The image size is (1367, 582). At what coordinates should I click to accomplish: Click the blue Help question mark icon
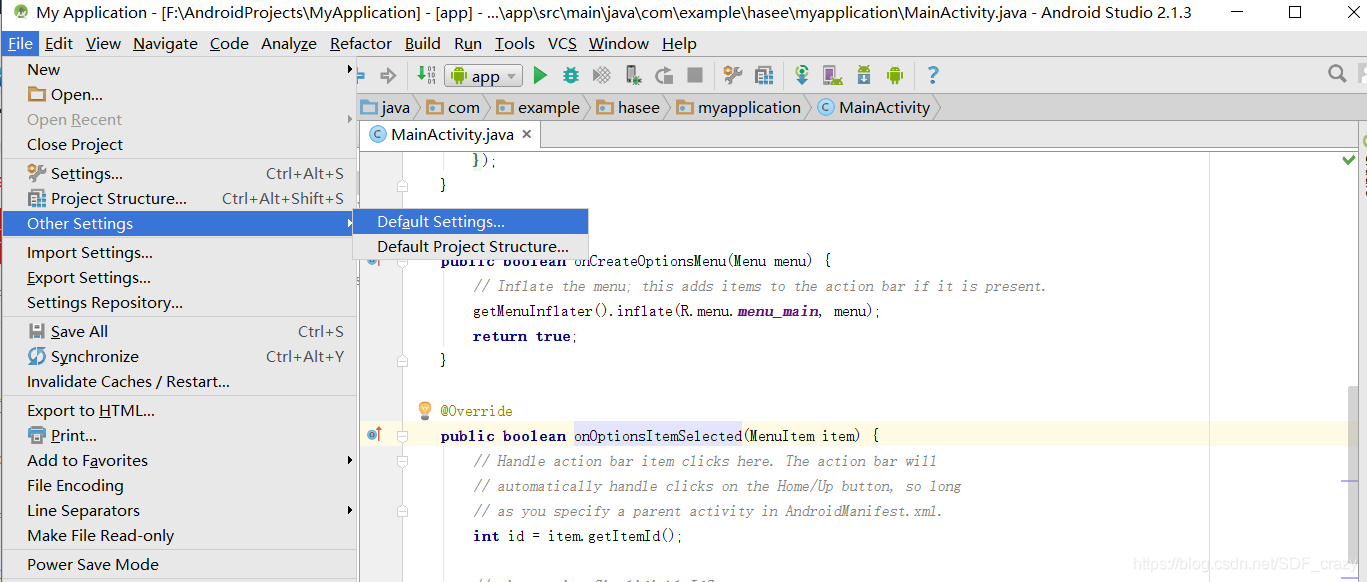tap(933, 75)
